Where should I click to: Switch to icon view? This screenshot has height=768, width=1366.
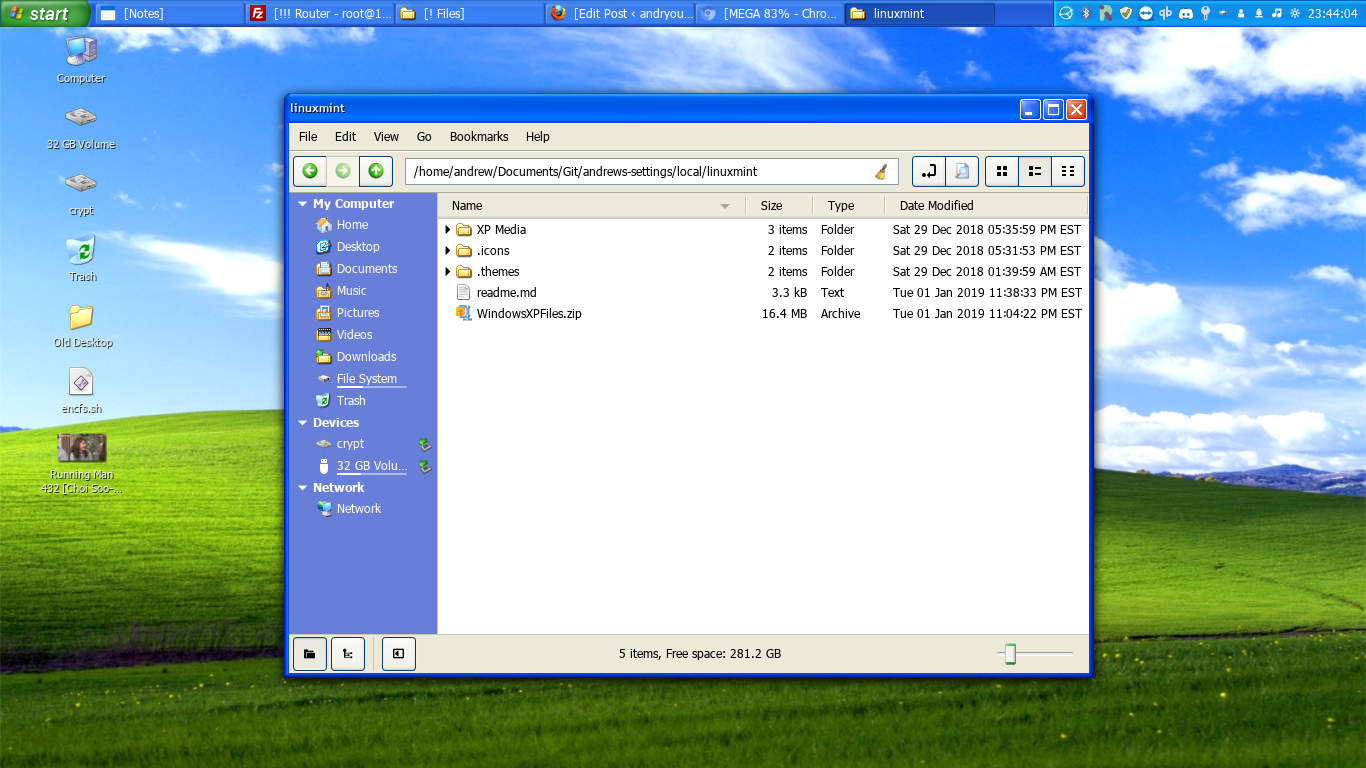pyautogui.click(x=1002, y=171)
